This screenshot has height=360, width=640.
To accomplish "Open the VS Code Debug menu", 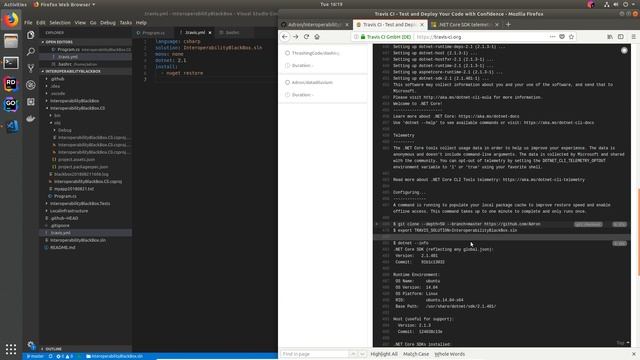I will pyautogui.click(x=108, y=23).
